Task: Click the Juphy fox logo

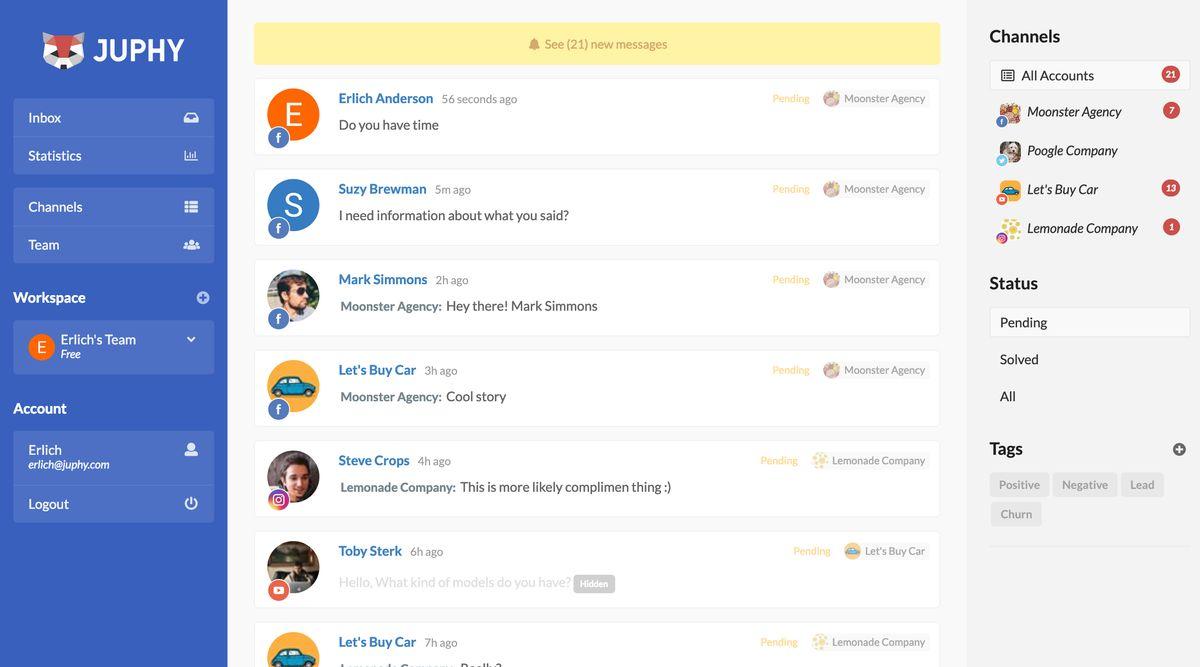Action: (63, 50)
